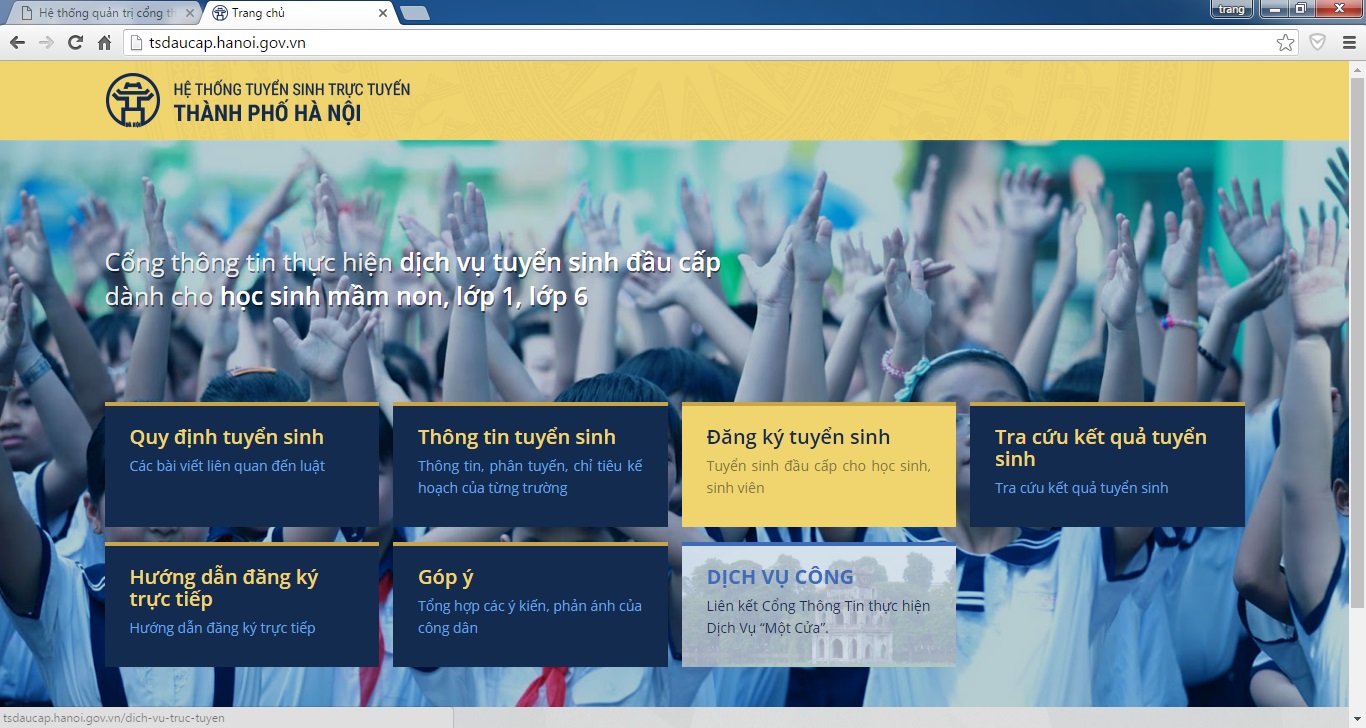Viewport: 1366px width, 728px height.
Task: Open Hướng dẫn đăng ký trực tiếp tile
Action: click(241, 605)
